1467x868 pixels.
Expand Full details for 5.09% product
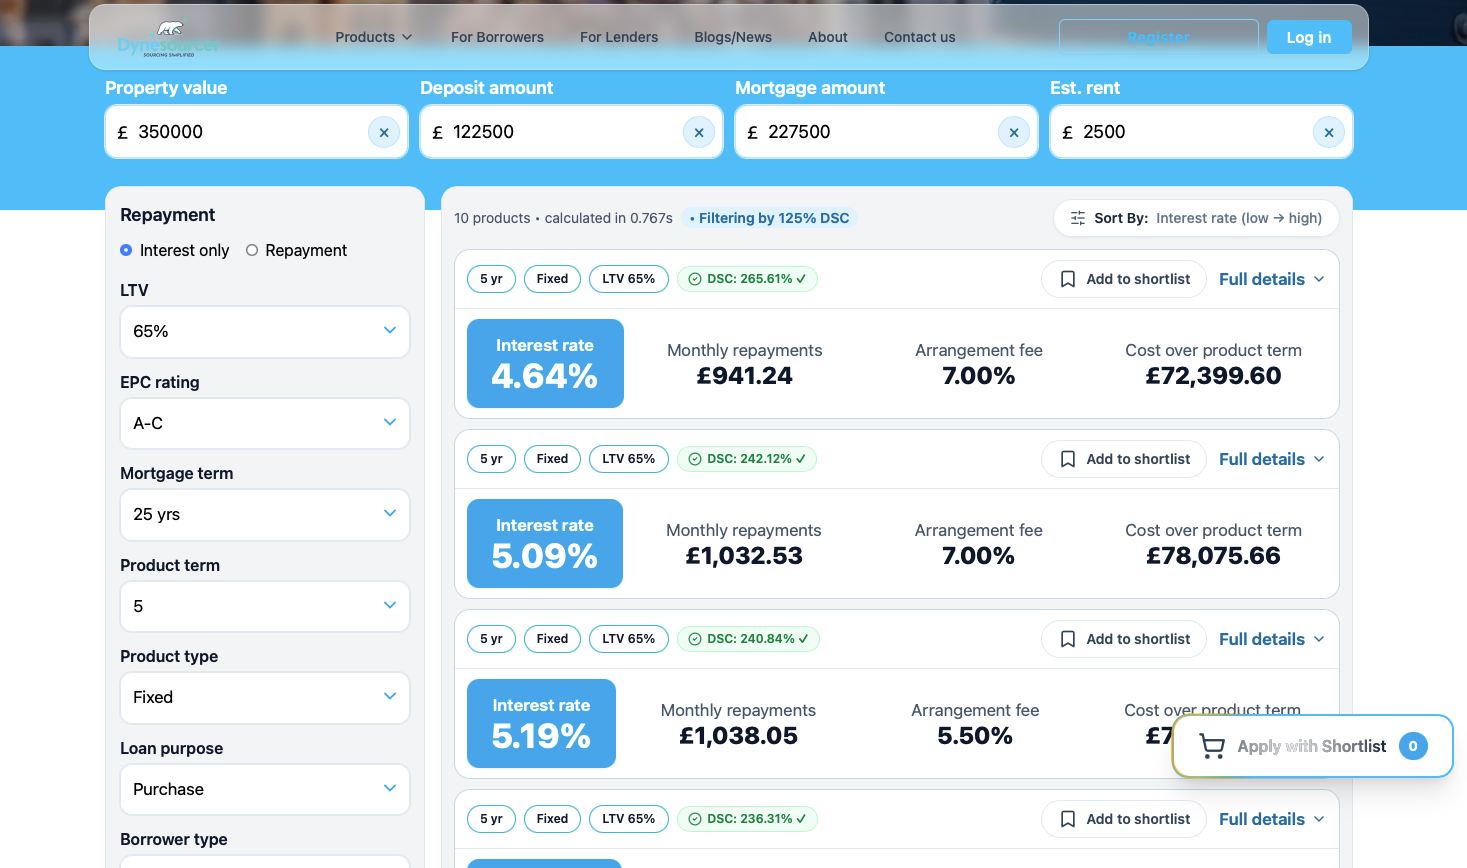[1272, 459]
